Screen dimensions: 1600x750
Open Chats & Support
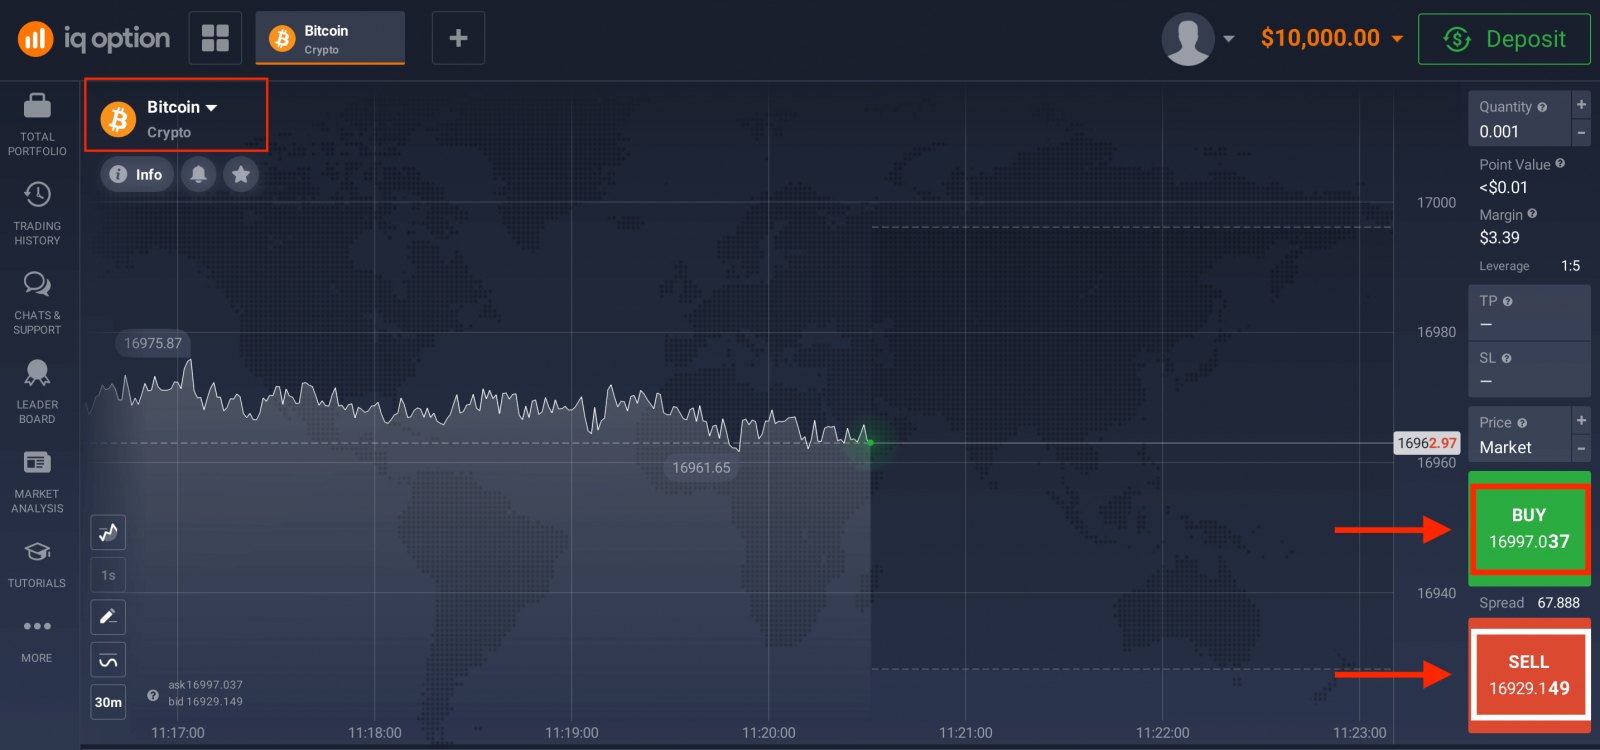pyautogui.click(x=37, y=303)
